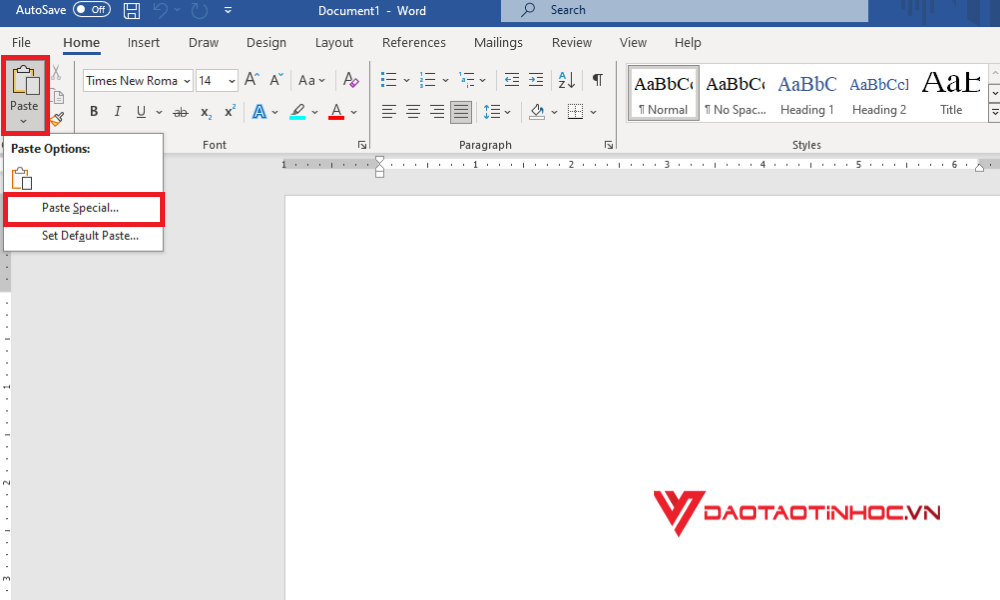The height and width of the screenshot is (600, 1000).
Task: Open the font size dropdown
Action: 233,80
